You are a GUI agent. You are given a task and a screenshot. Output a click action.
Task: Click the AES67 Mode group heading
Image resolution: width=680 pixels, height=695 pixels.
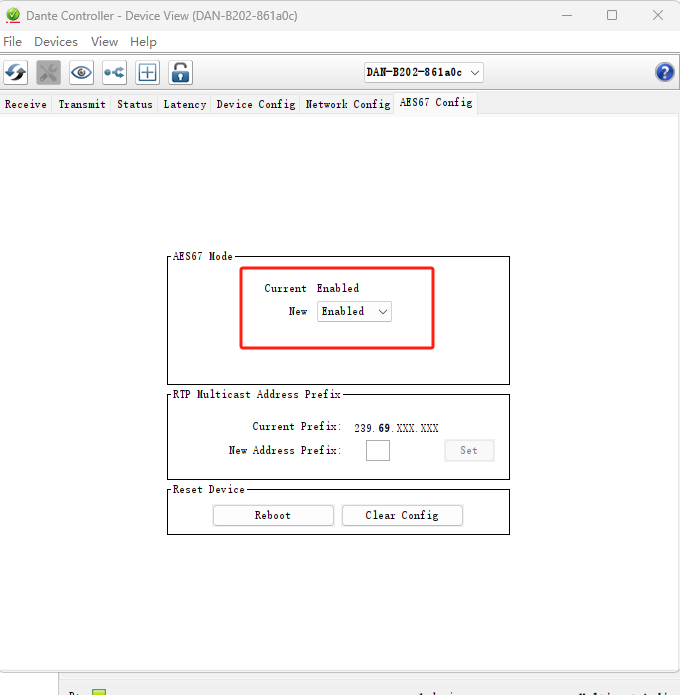pyautogui.click(x=203, y=256)
